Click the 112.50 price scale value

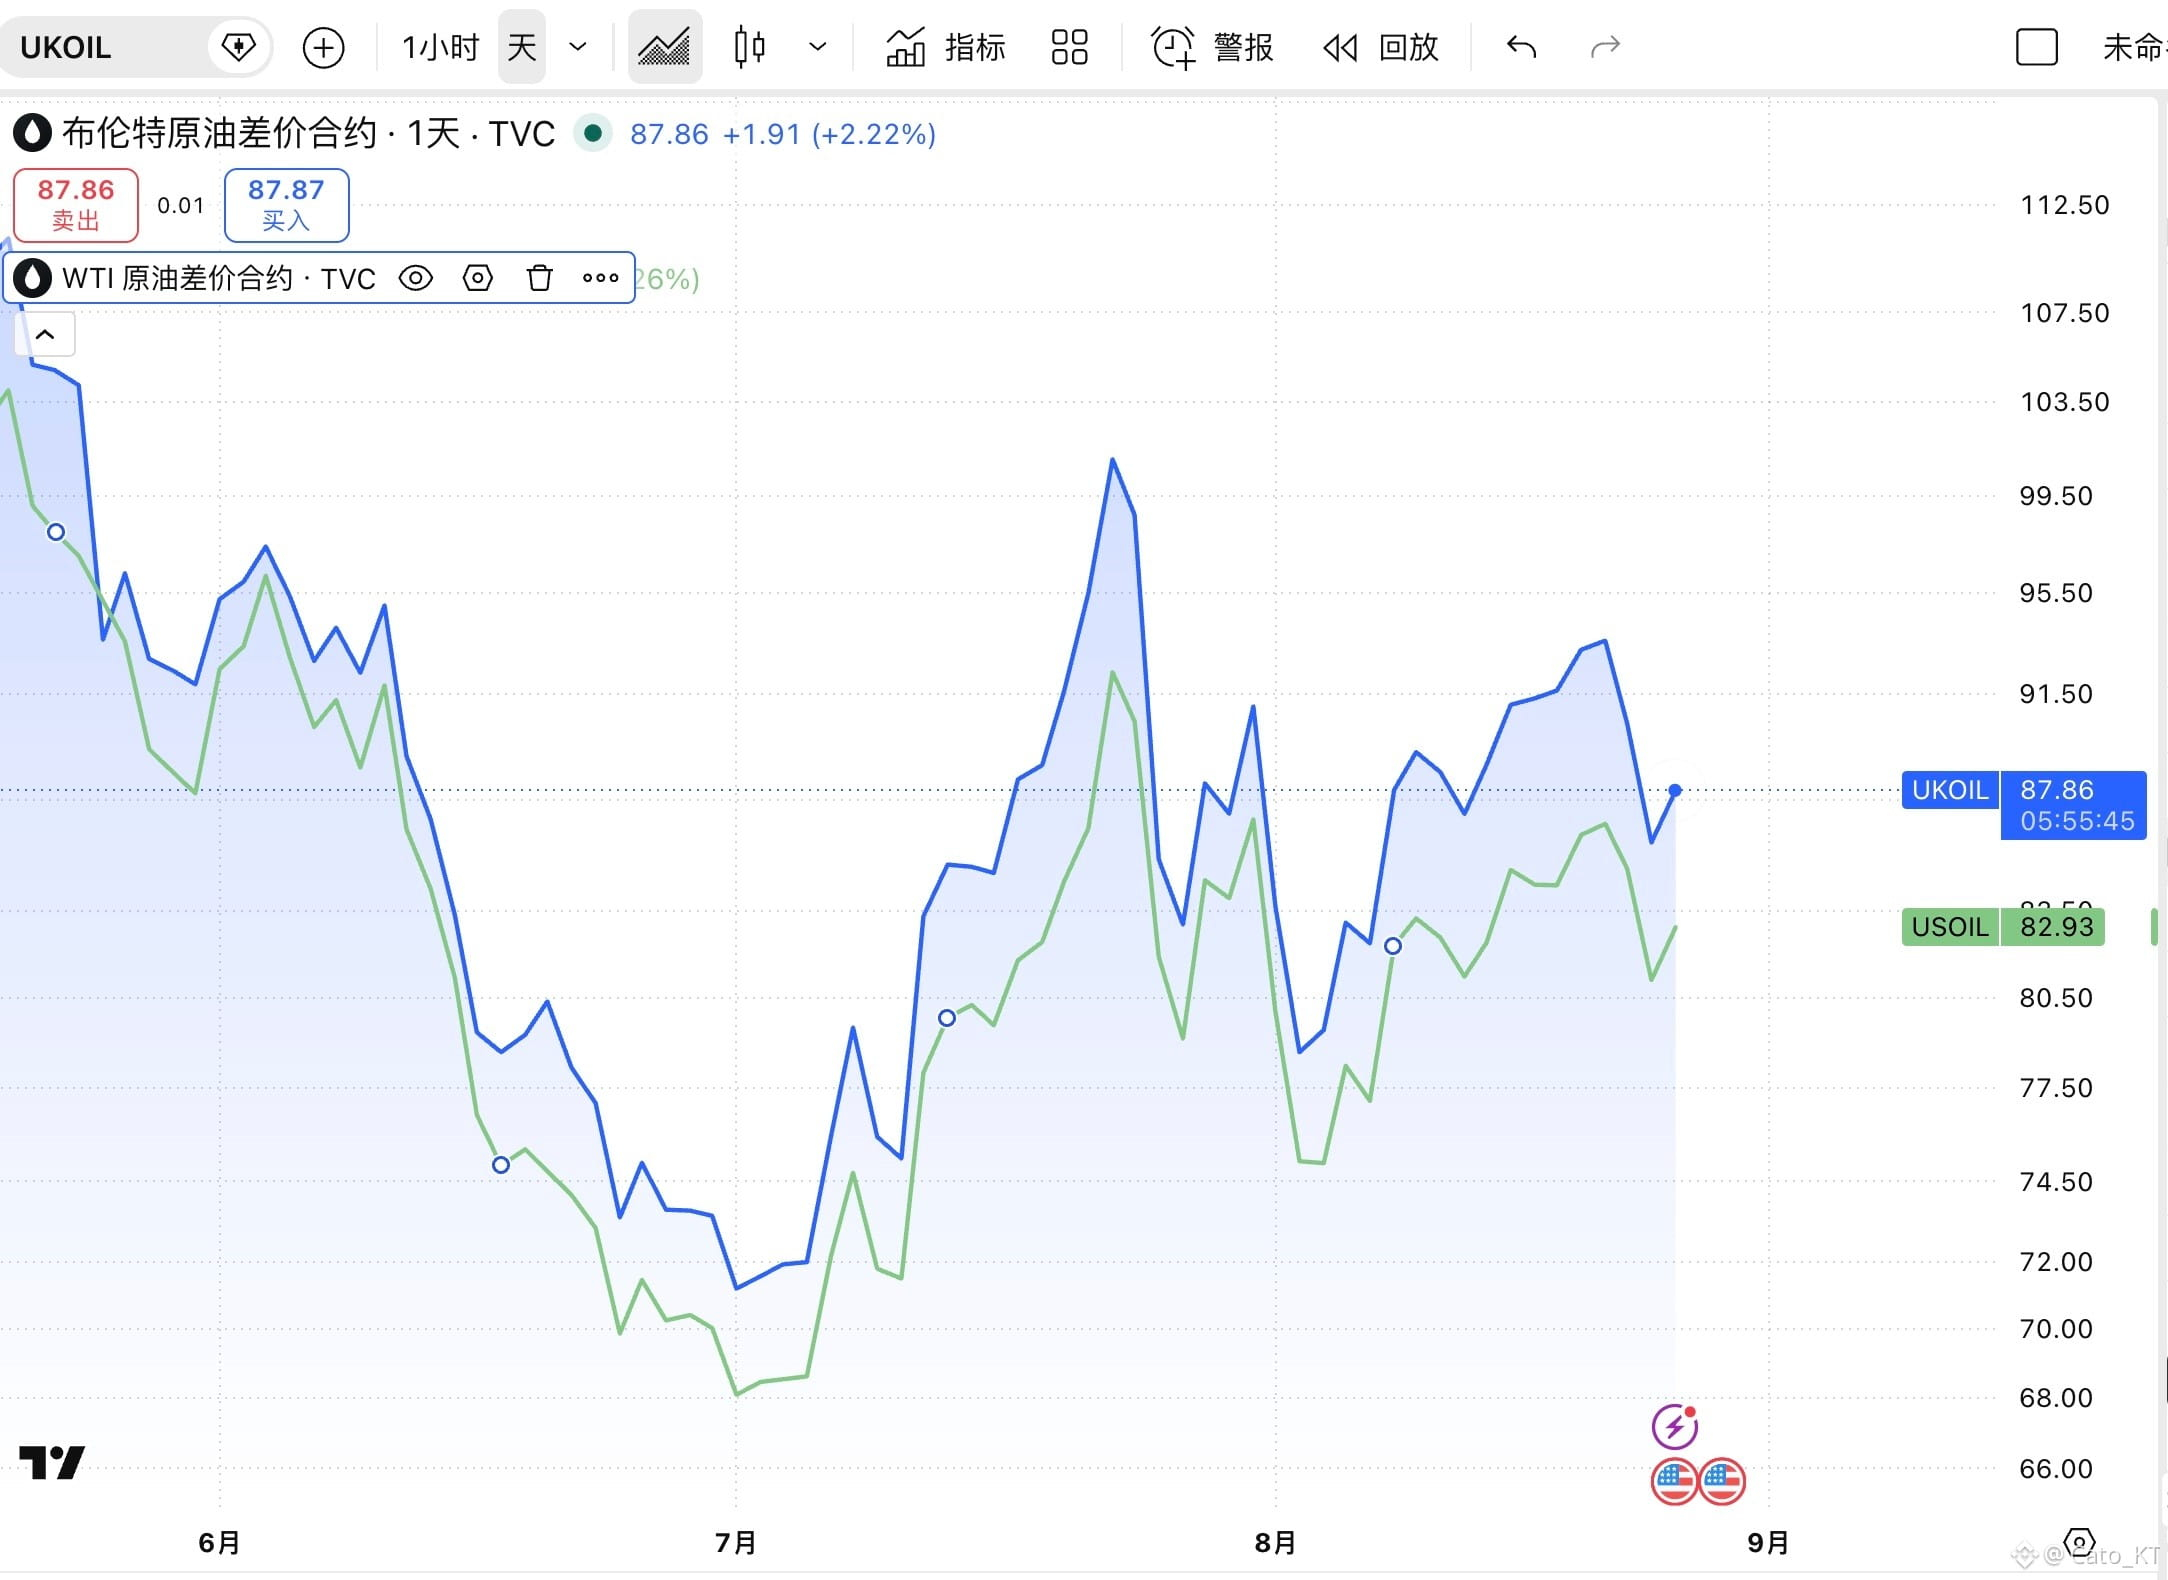tap(2065, 205)
